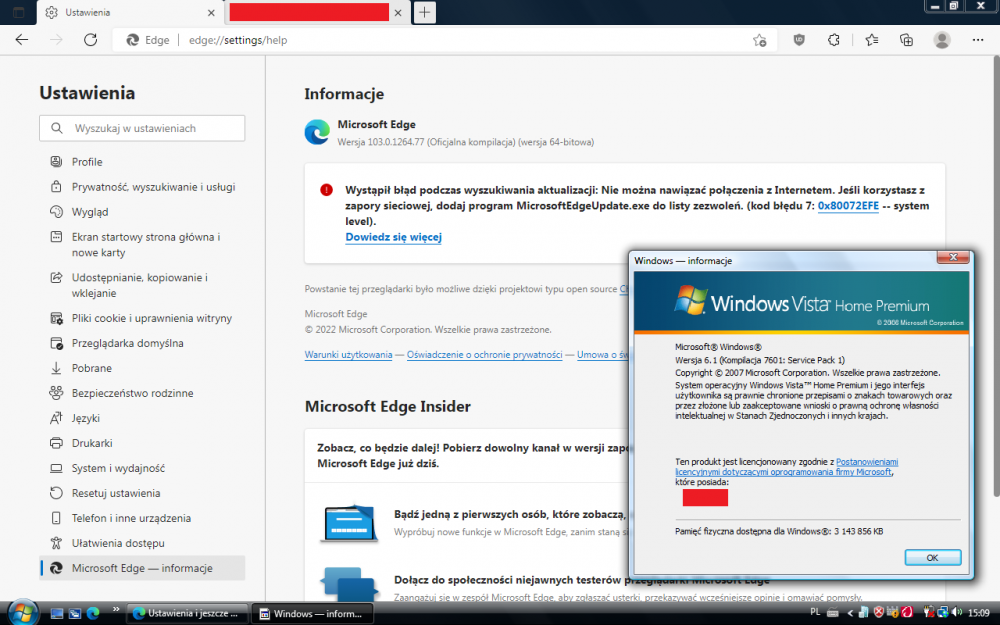This screenshot has width=1000, height=625.
Task: Click the Network tray icon
Action: (942, 612)
